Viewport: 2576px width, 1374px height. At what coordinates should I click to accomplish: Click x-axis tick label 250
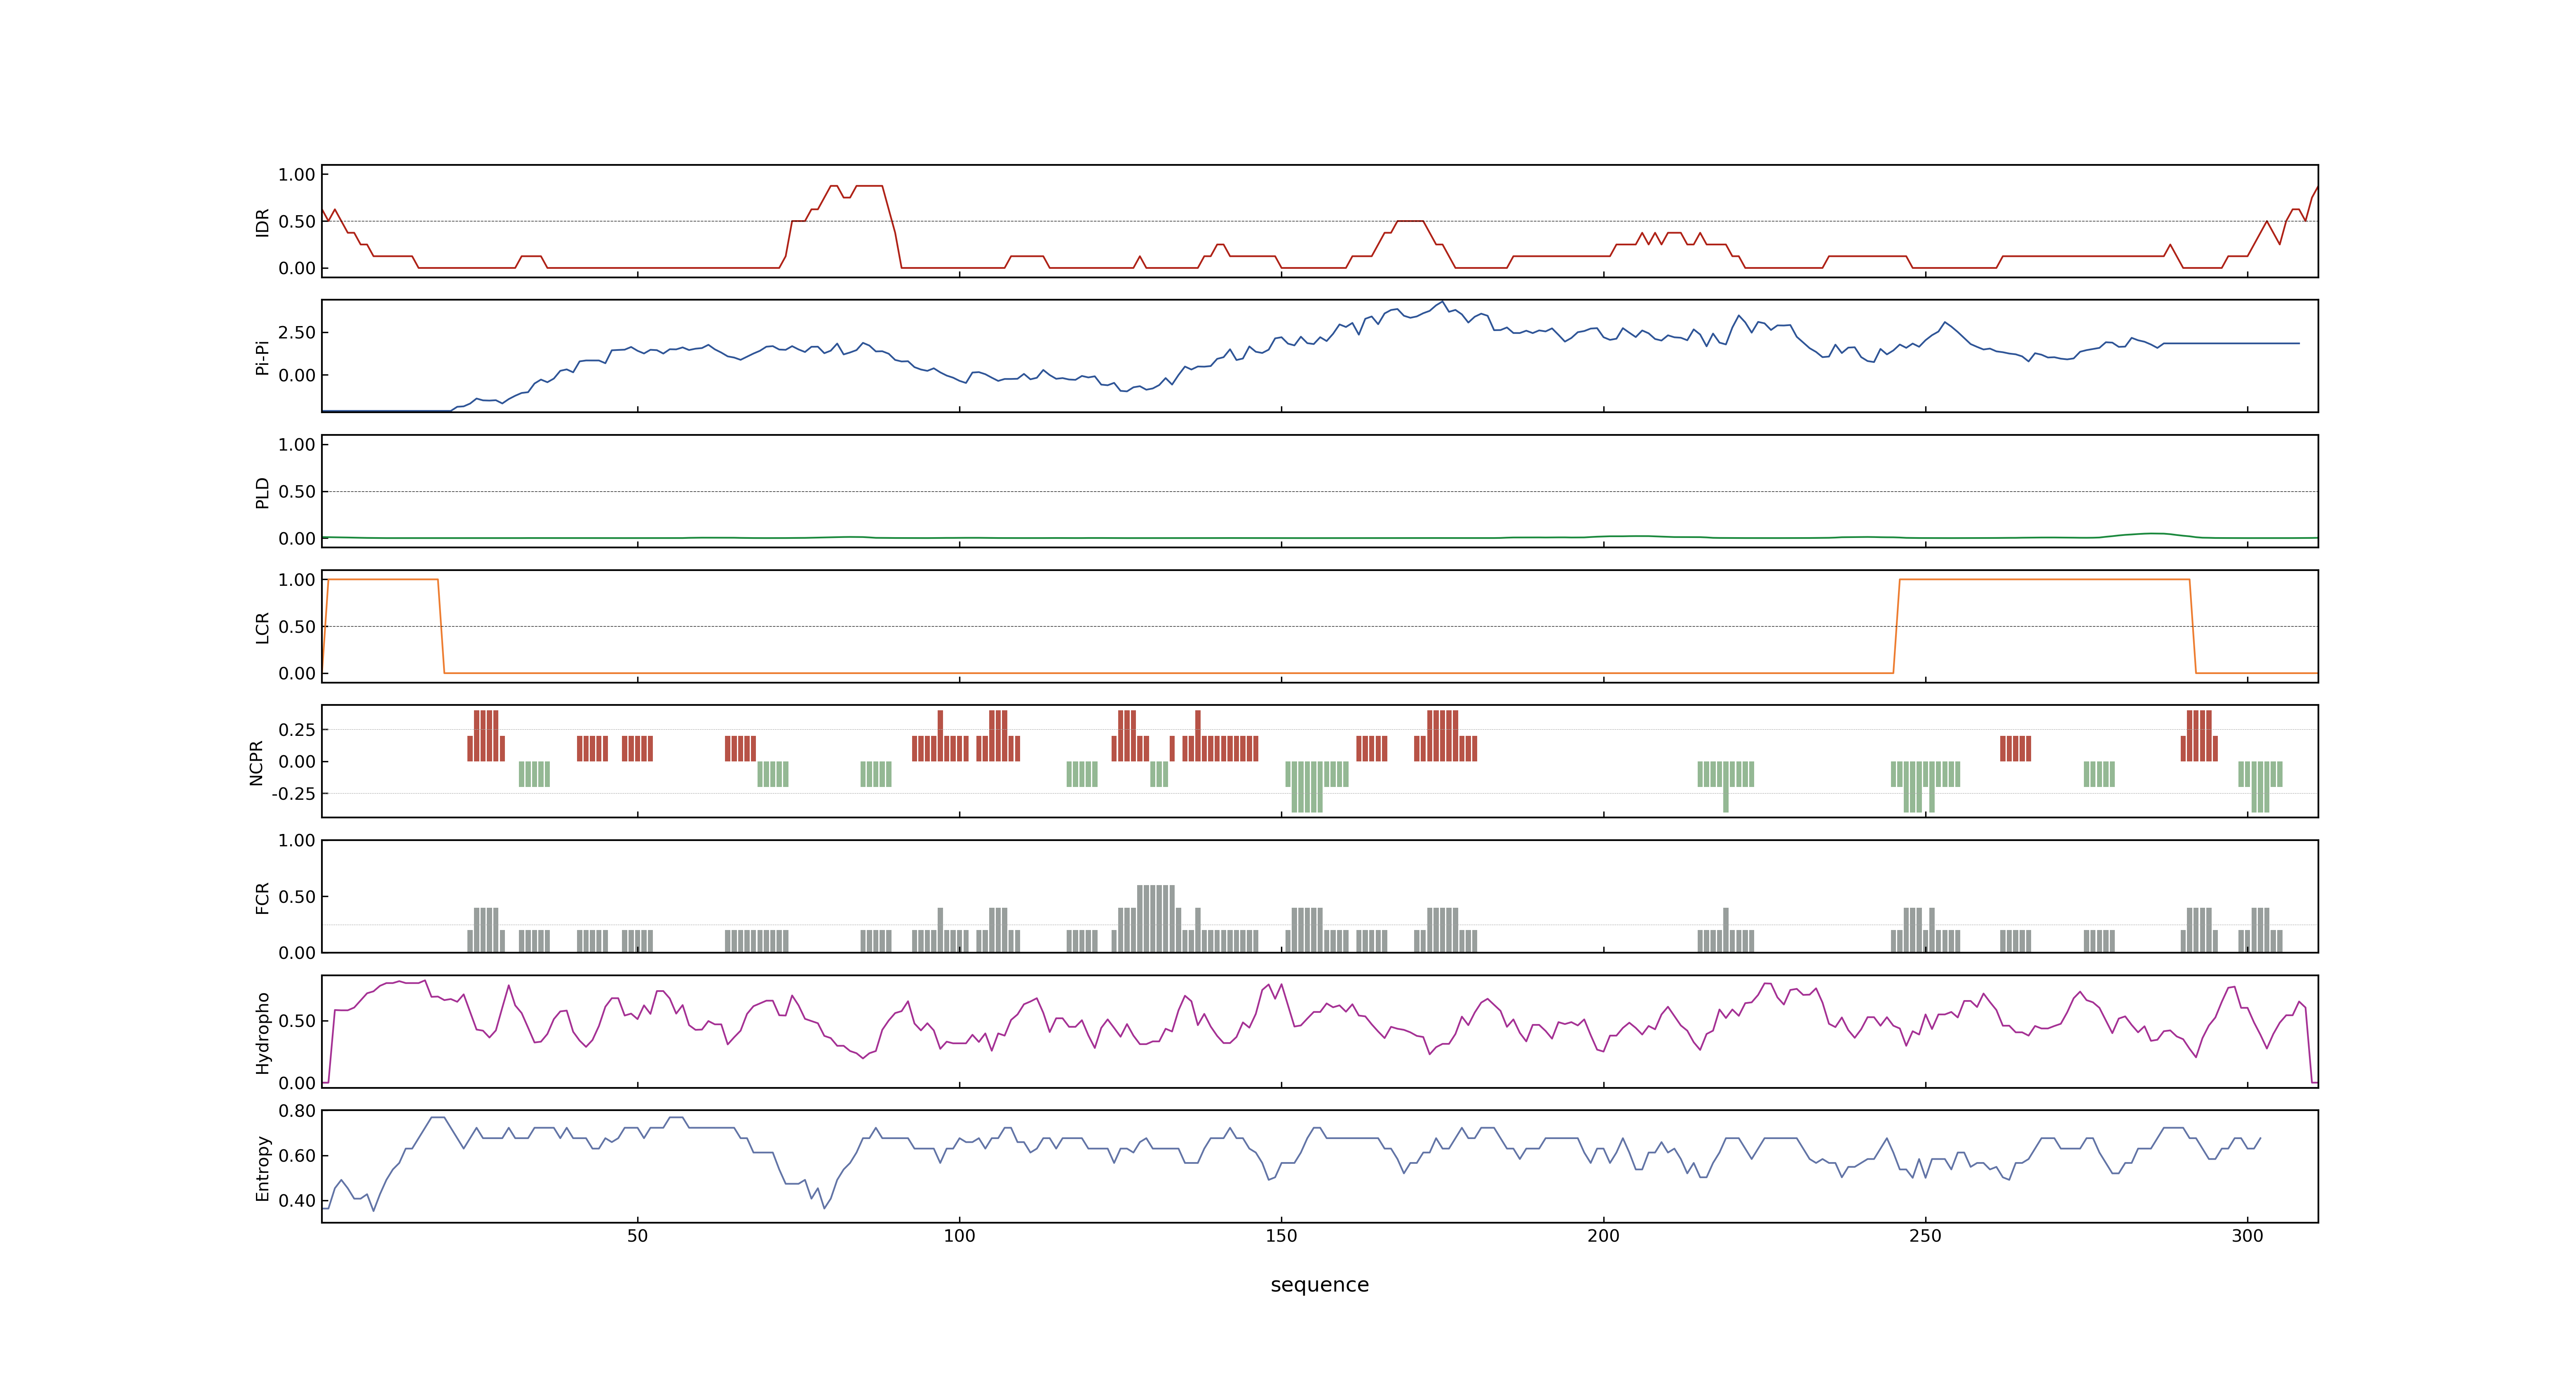(1925, 1236)
